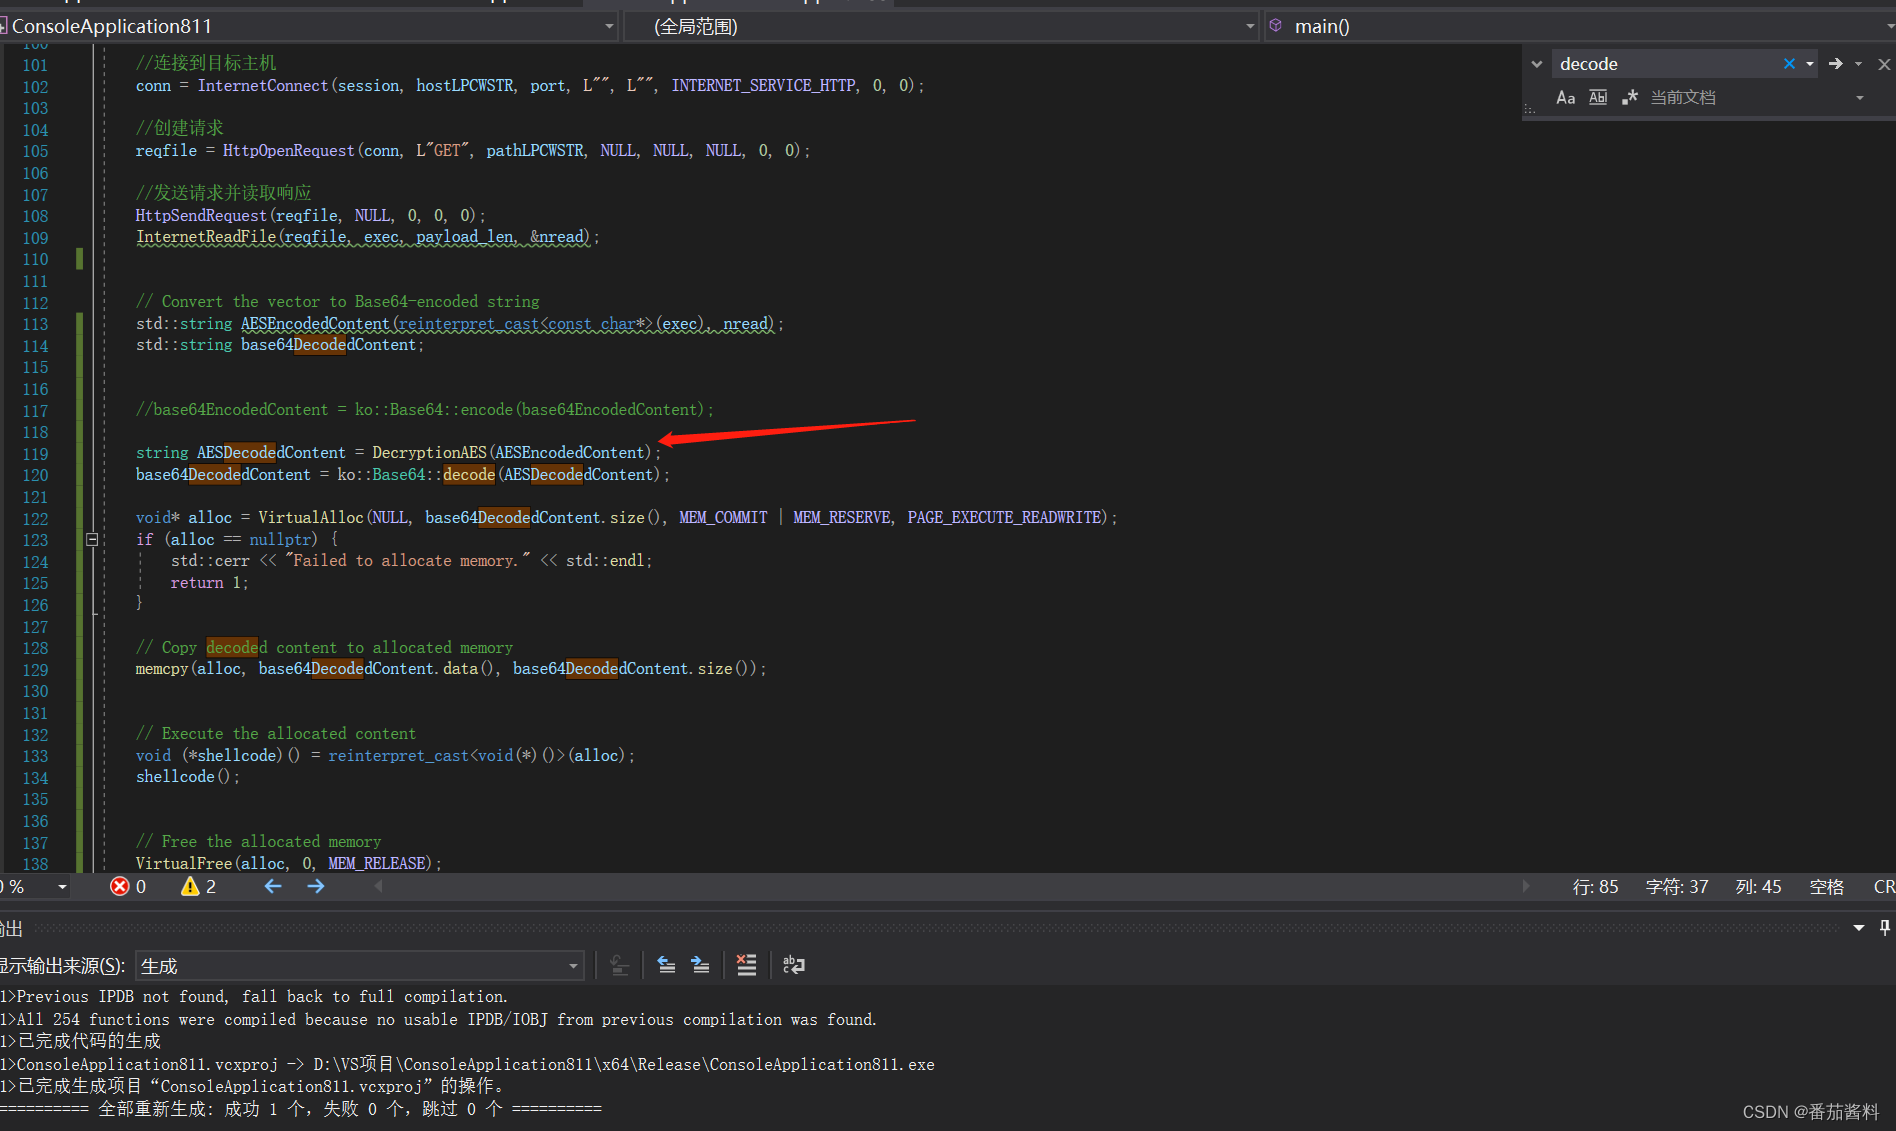Open the main() member dropdown

pos(1580,26)
